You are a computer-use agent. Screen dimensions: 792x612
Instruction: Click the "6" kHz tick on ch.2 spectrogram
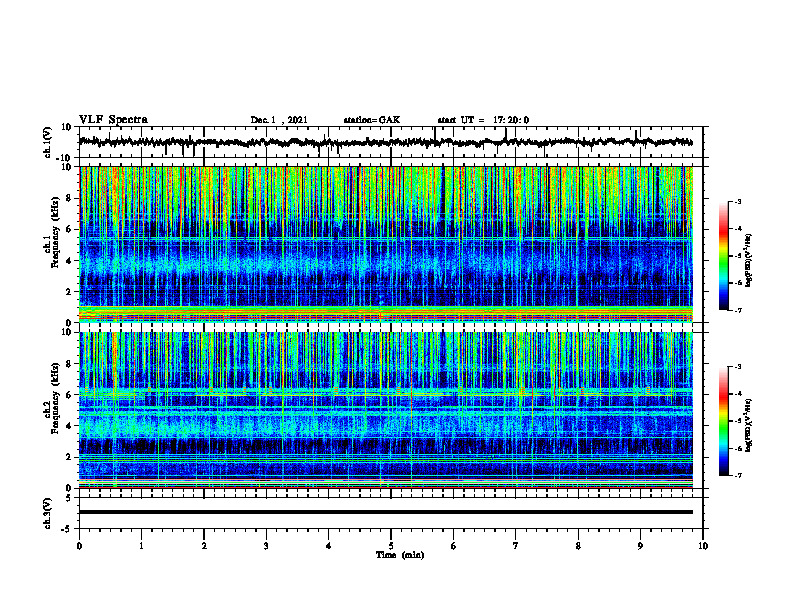tap(69, 395)
